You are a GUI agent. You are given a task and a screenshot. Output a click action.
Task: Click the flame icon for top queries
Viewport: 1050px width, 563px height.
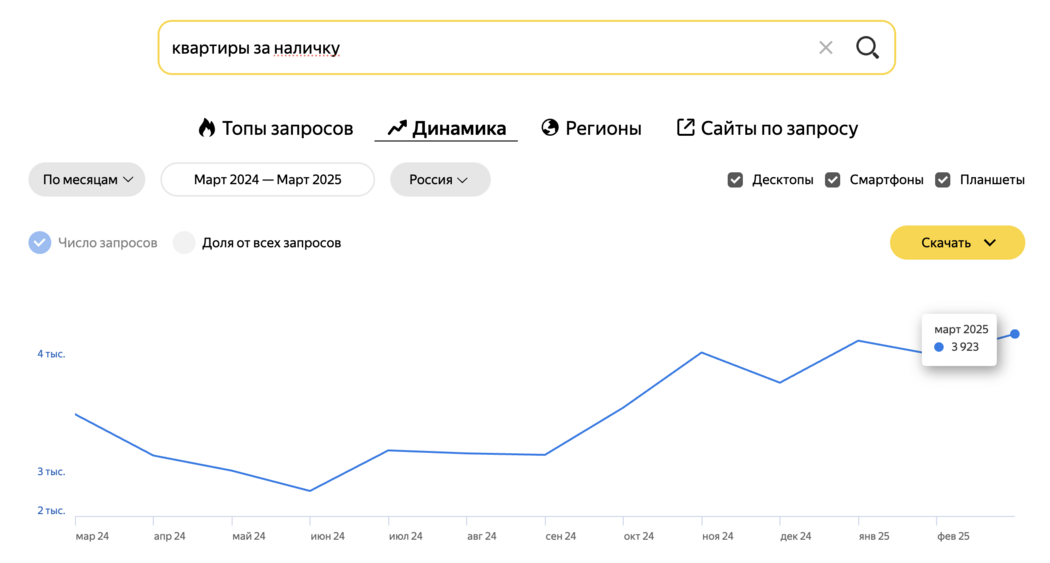[206, 127]
